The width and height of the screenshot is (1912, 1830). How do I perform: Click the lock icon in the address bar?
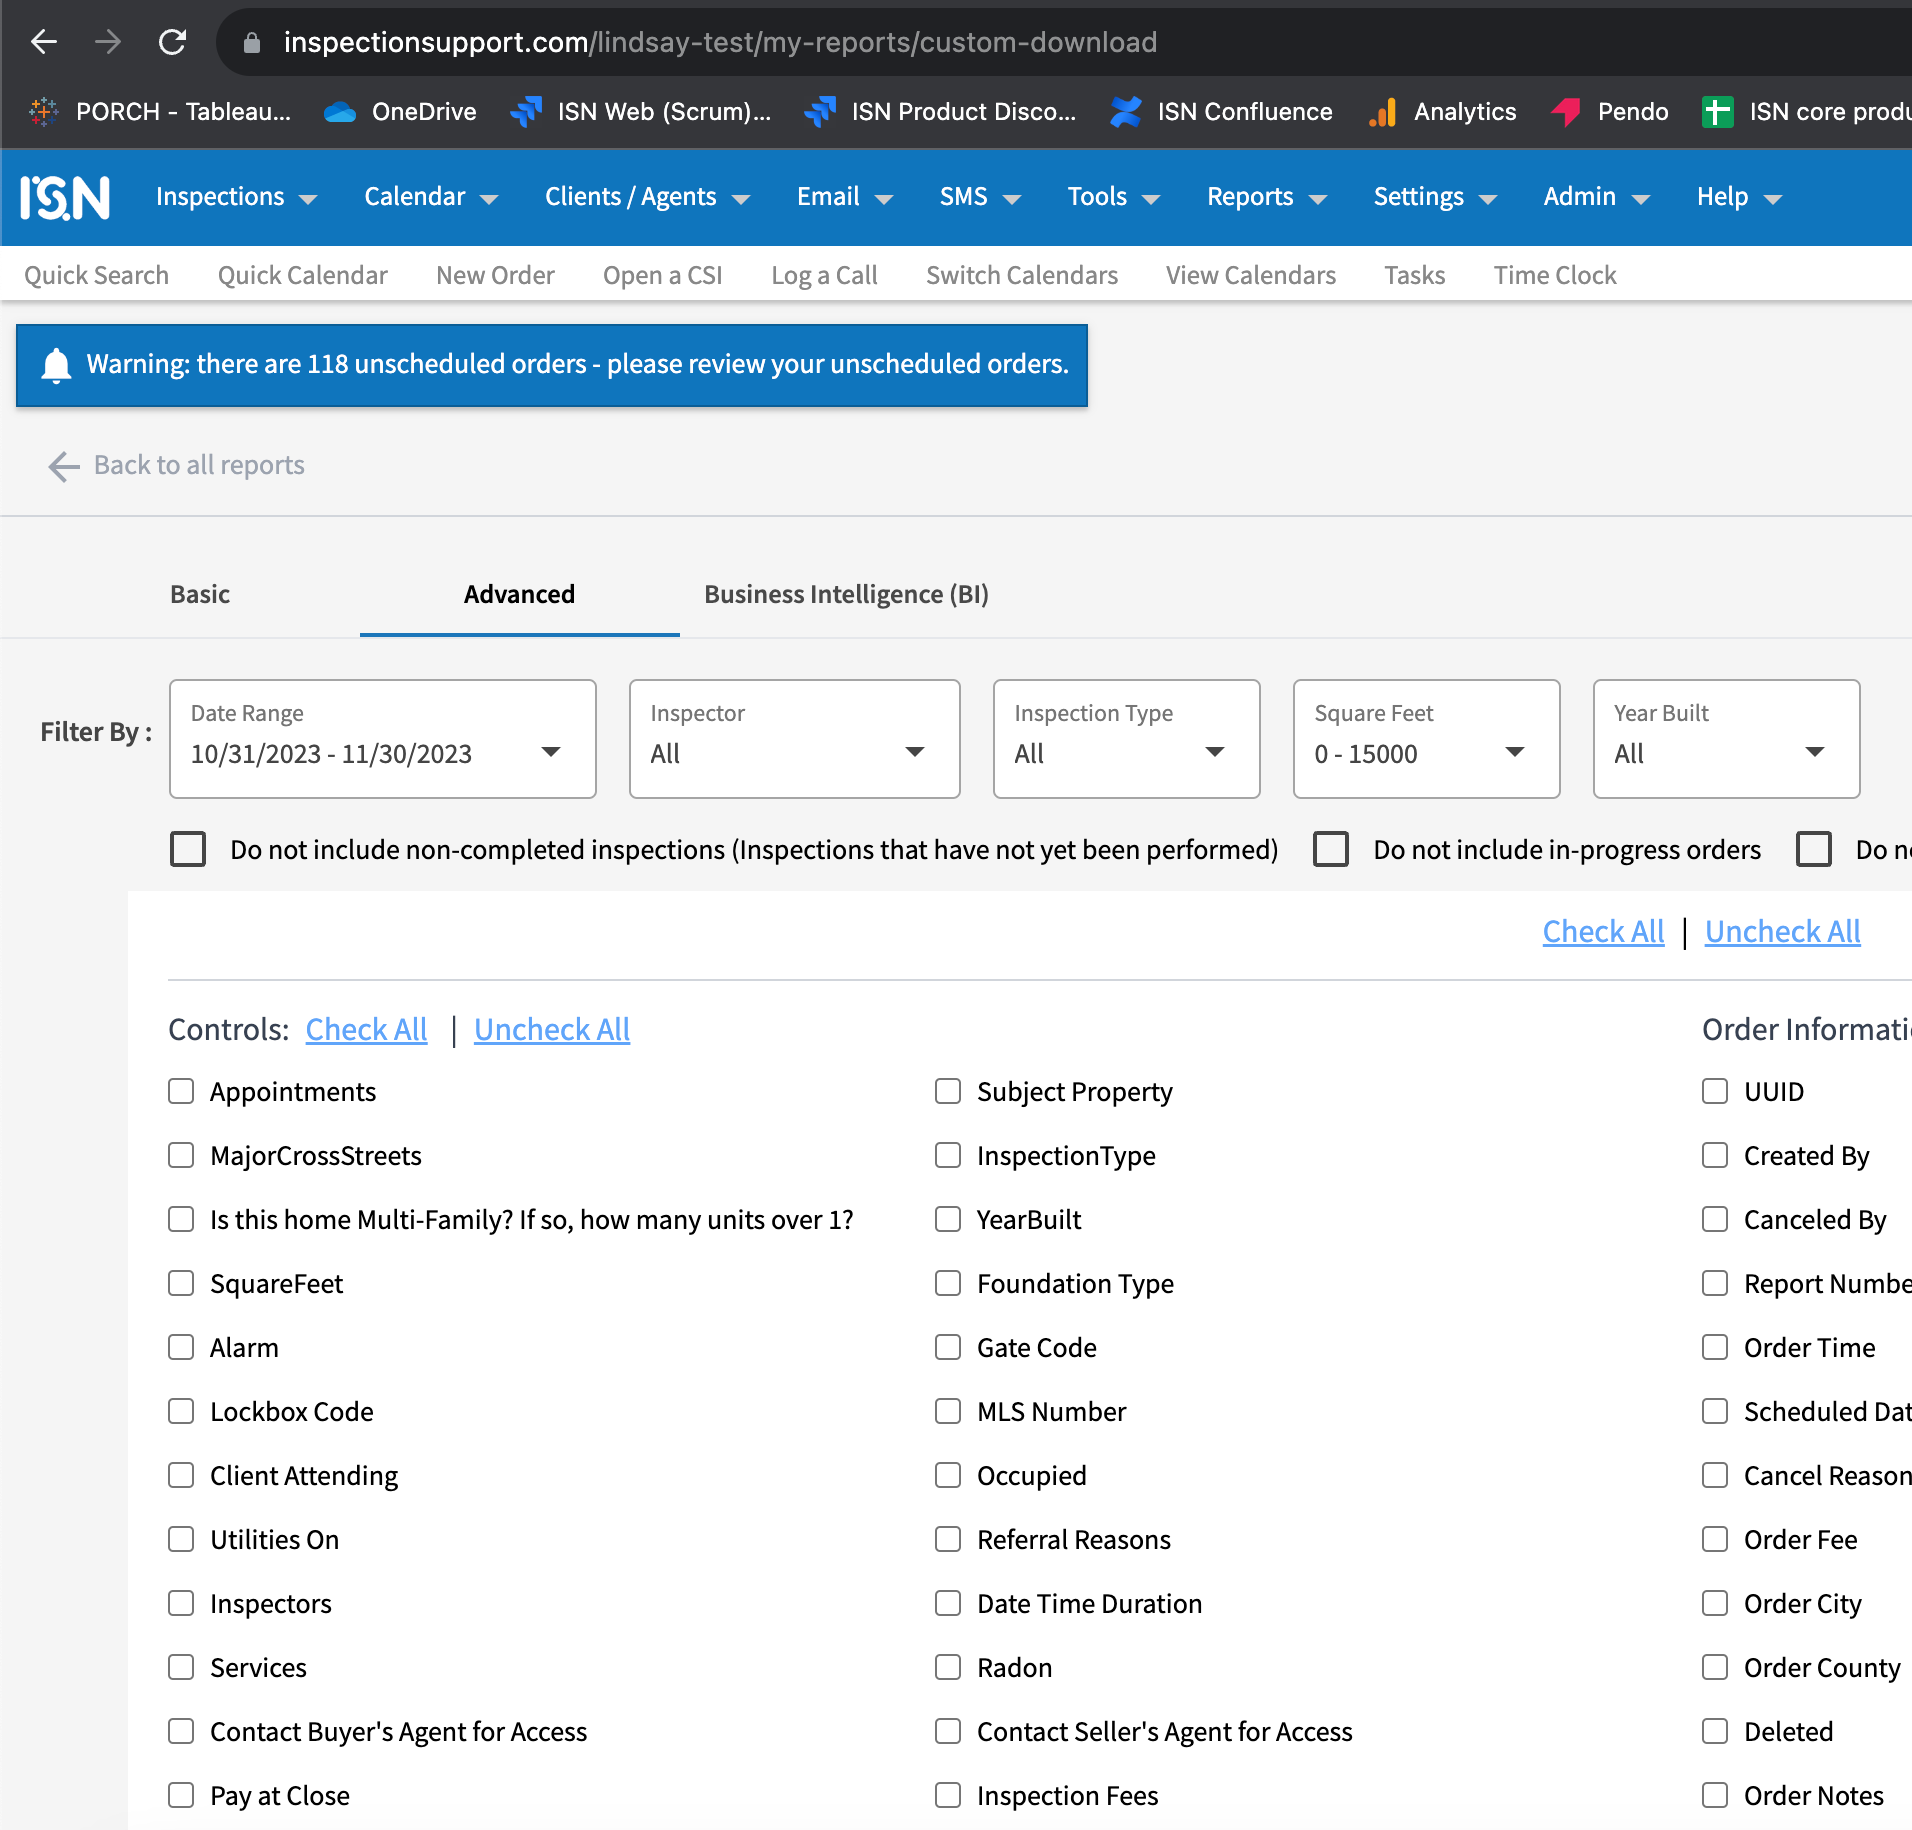pos(252,42)
